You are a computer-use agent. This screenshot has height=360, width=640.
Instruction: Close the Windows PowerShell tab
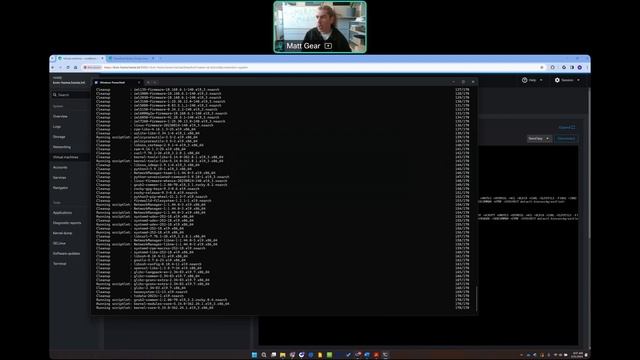tap(139, 82)
